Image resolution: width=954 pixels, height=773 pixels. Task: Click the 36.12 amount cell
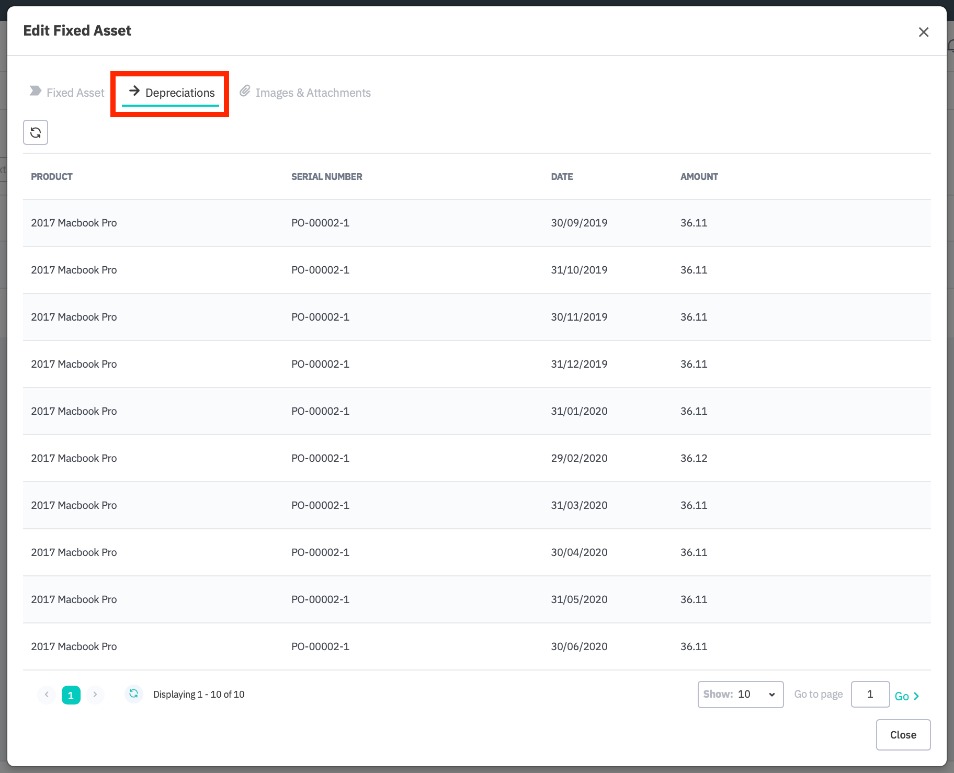[x=694, y=458]
